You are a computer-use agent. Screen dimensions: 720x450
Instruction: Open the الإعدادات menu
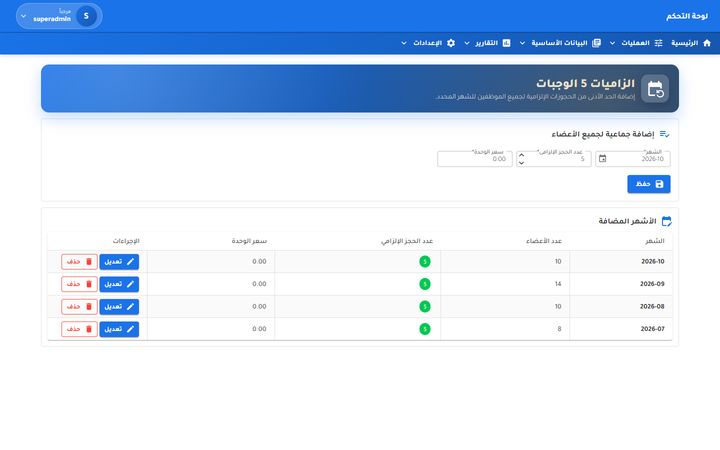coord(428,43)
